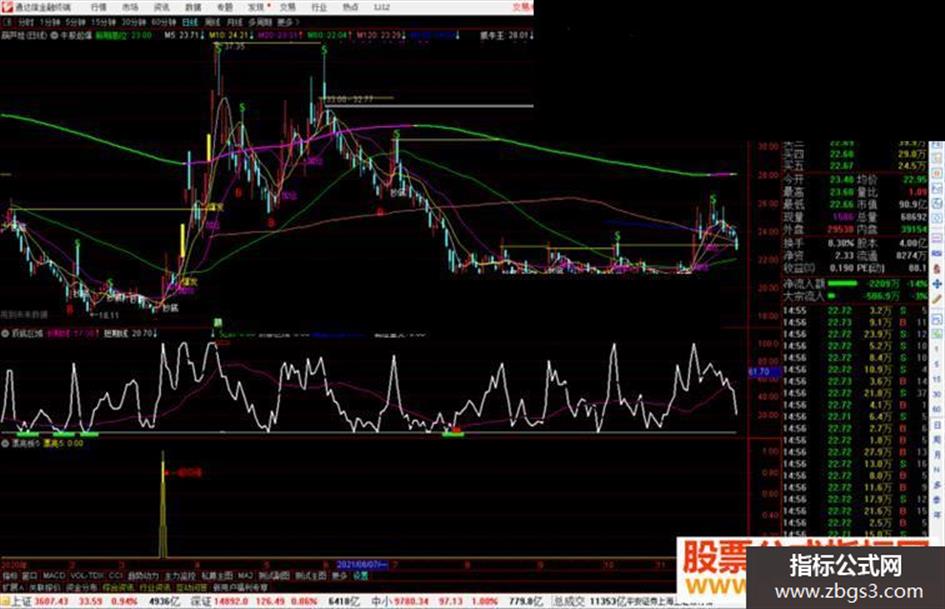
Task: Open the 数据 menu
Action: (193, 7)
